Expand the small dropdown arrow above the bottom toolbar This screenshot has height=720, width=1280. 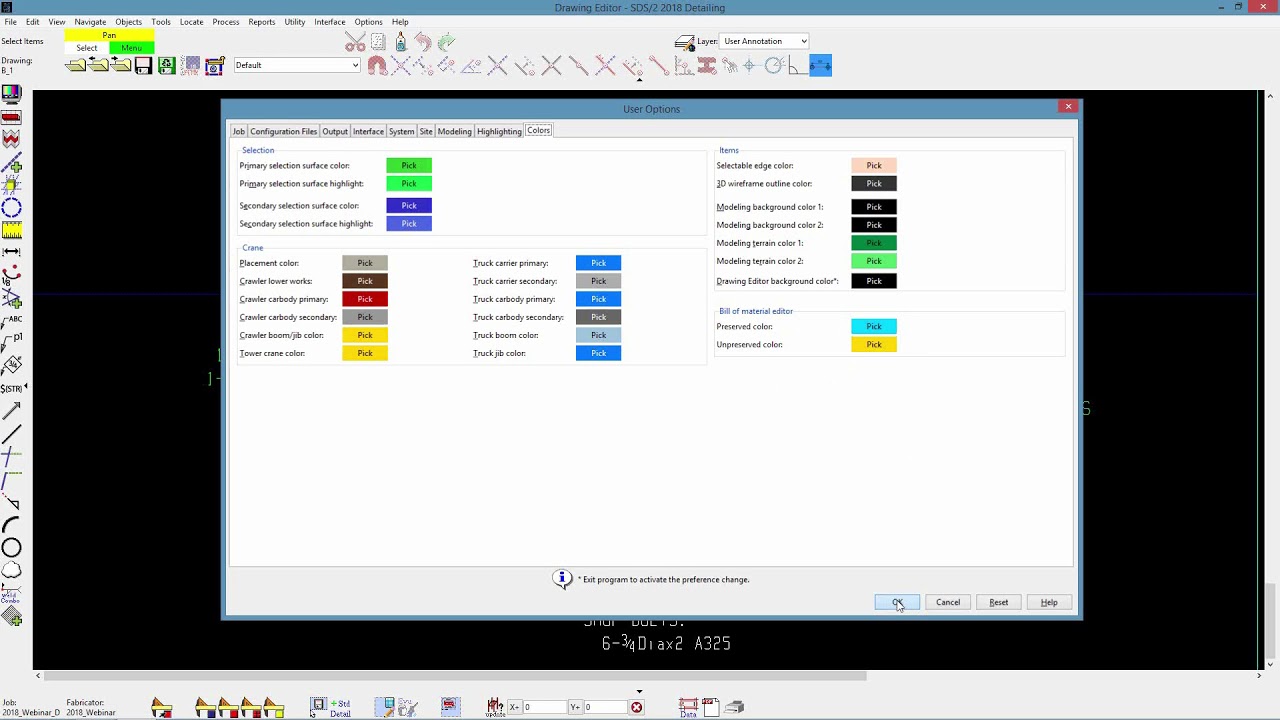tap(639, 690)
